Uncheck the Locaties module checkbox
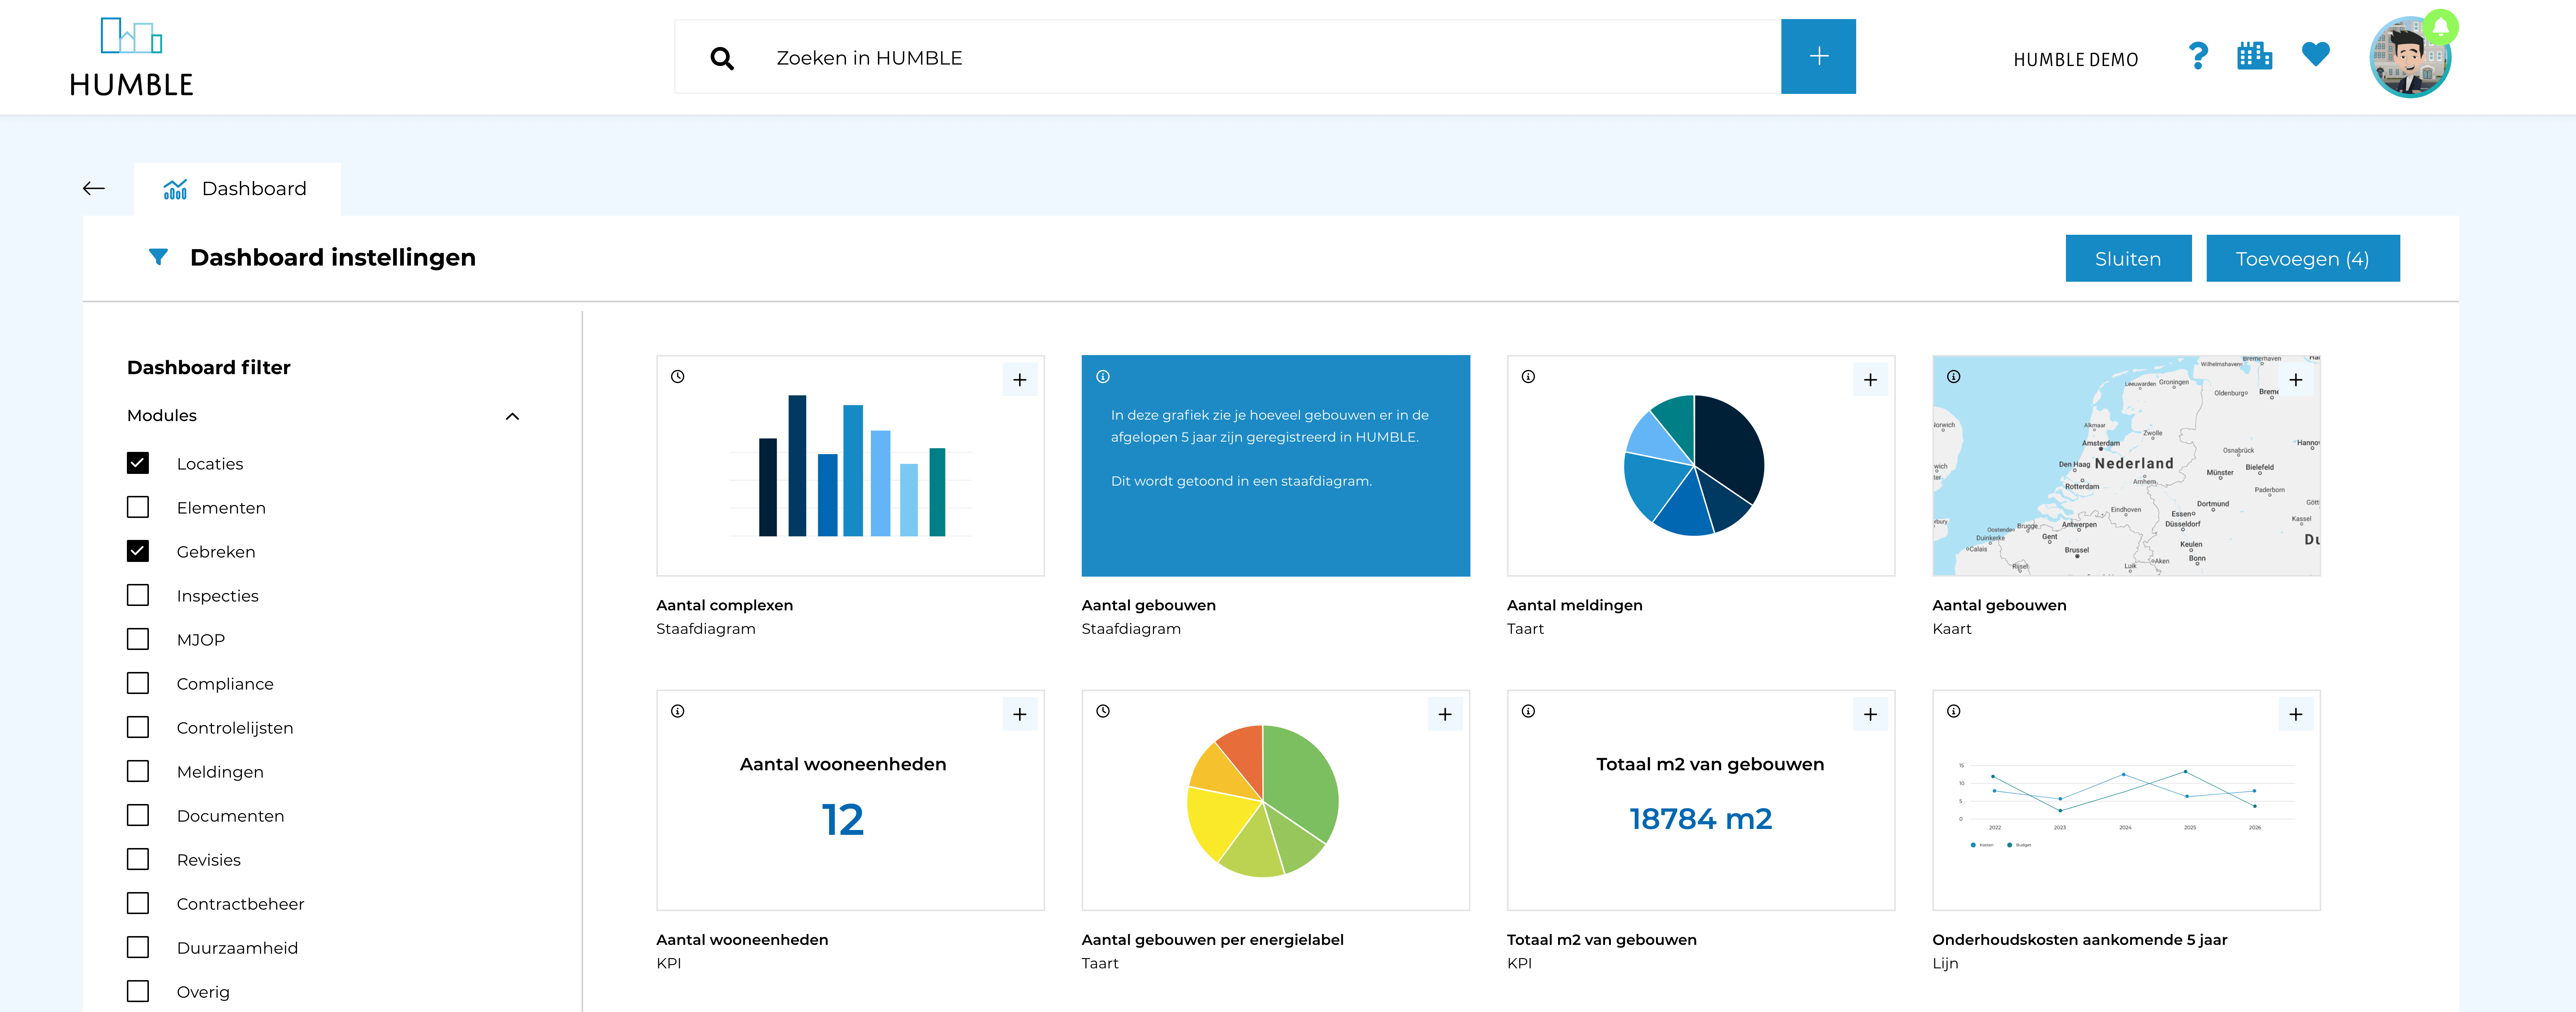The width and height of the screenshot is (2576, 1012). pyautogui.click(x=138, y=463)
